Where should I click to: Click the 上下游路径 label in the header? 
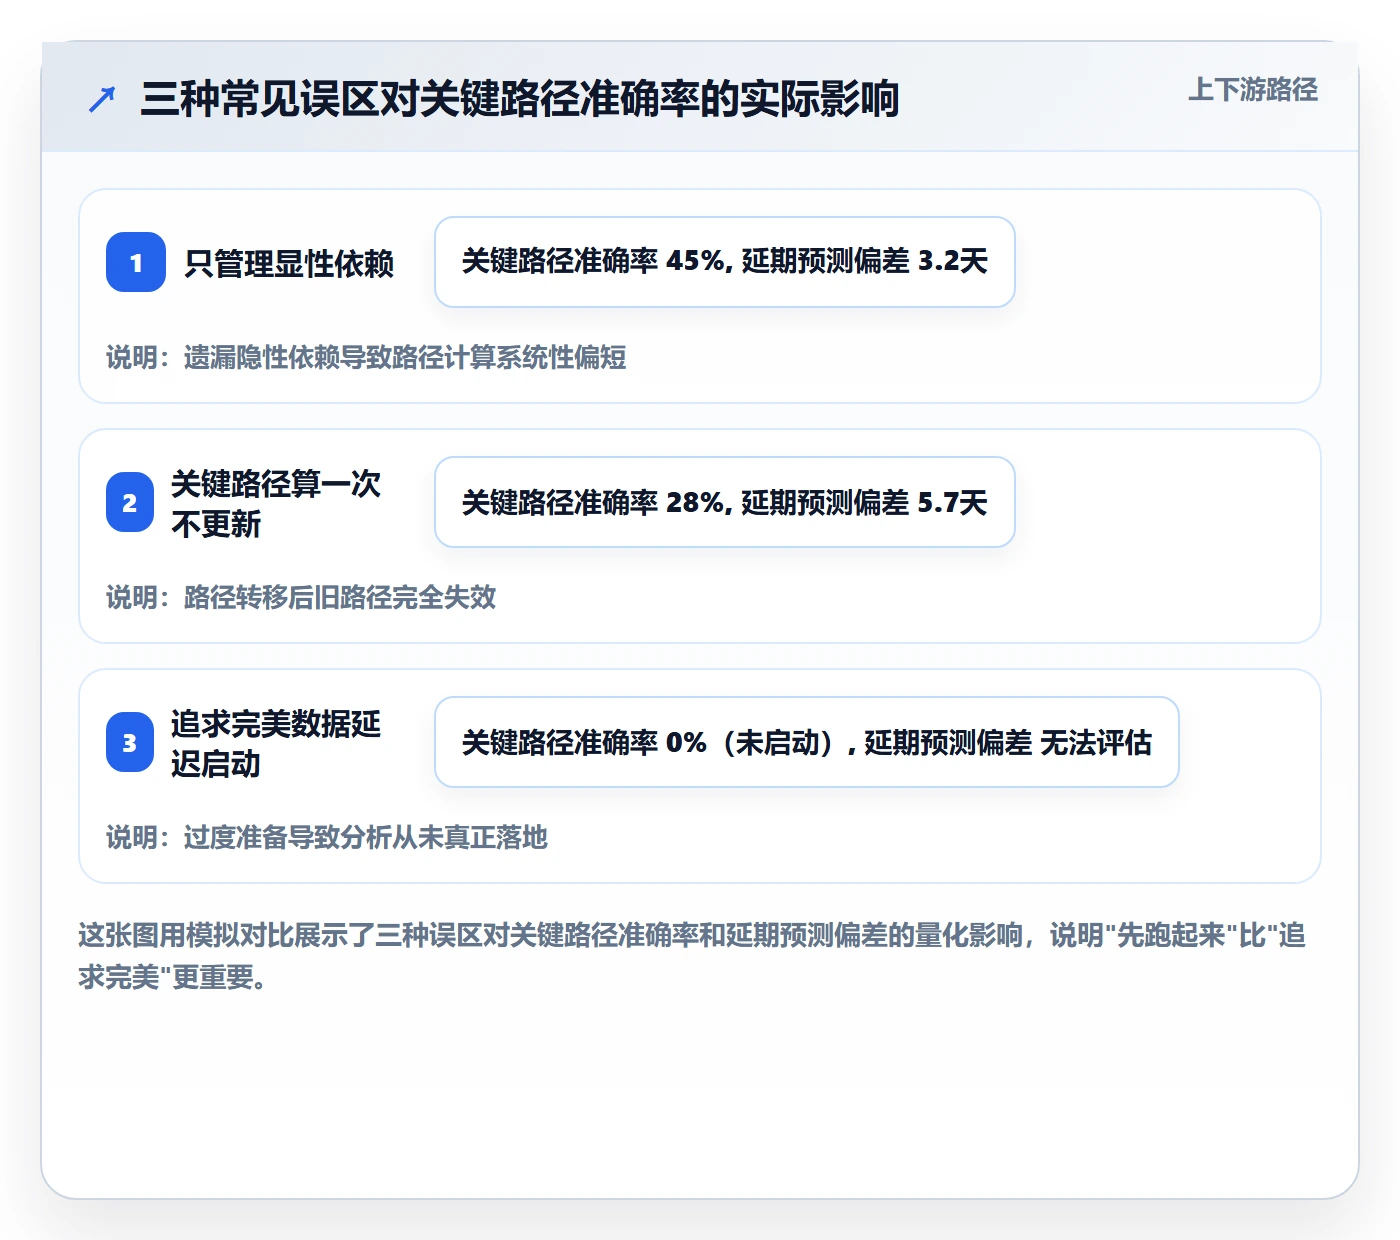1253,90
